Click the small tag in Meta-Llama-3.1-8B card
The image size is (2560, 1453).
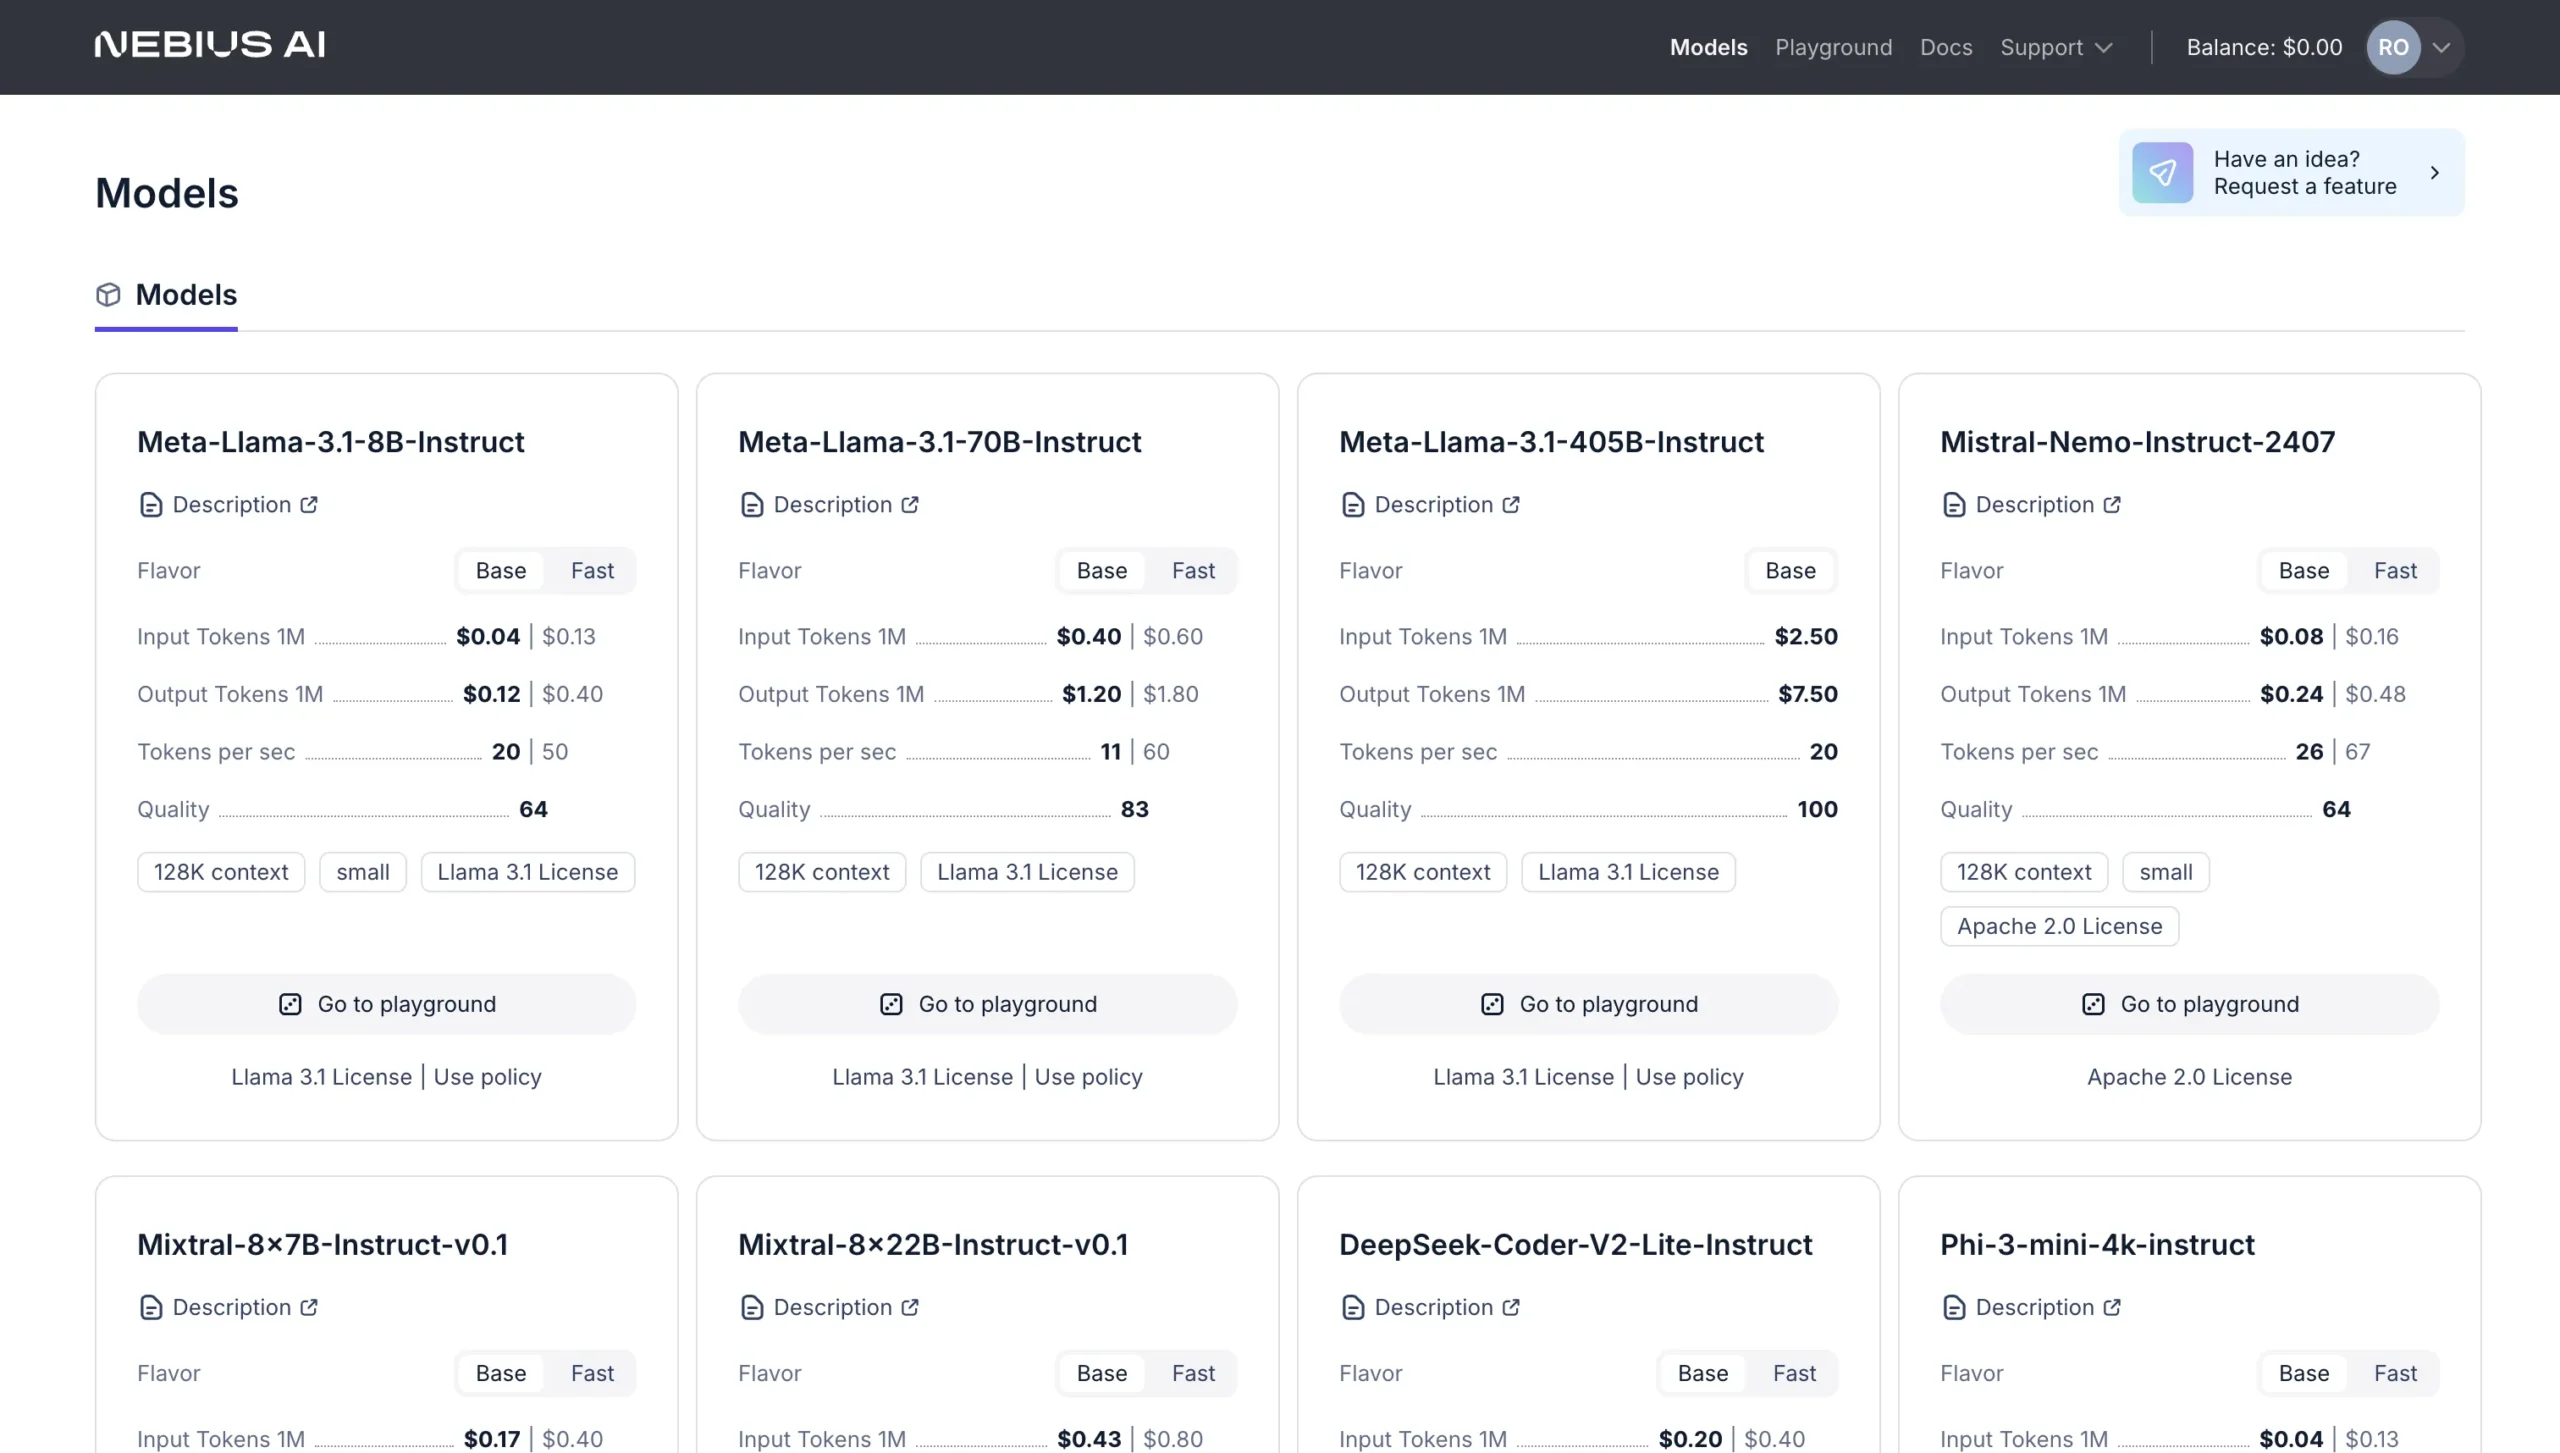tap(363, 872)
